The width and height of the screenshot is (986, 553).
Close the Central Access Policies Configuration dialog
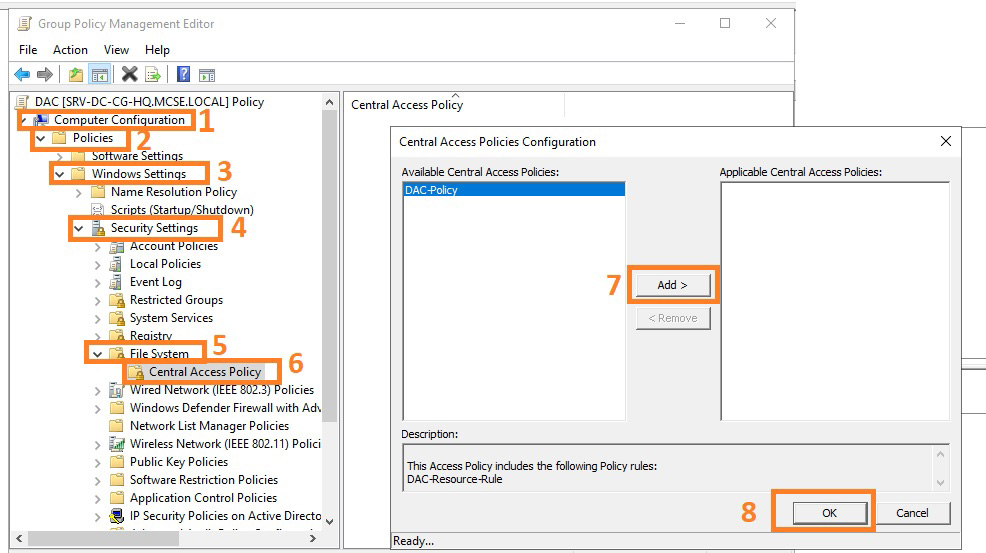[945, 142]
